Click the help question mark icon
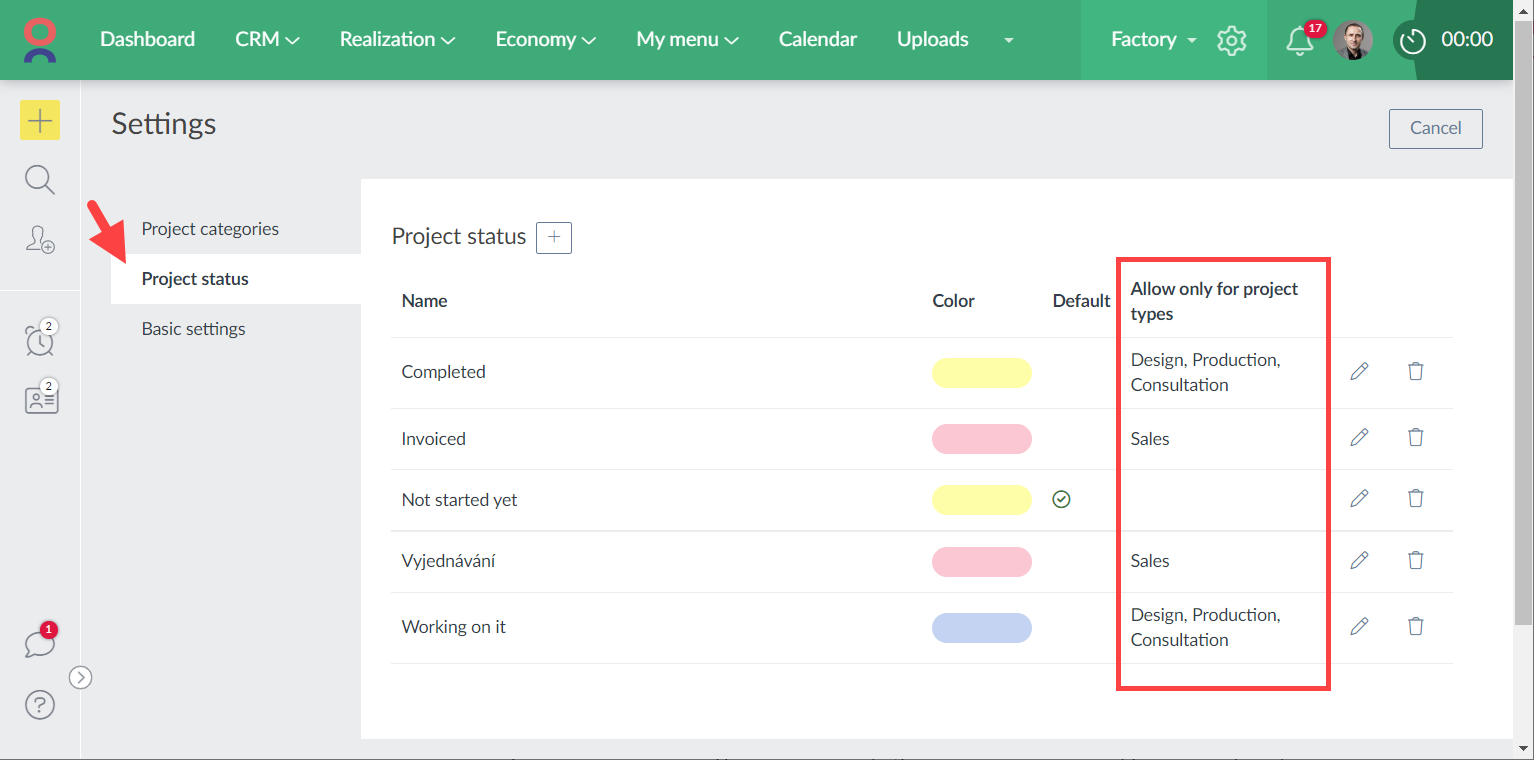This screenshot has width=1534, height=760. 40,705
